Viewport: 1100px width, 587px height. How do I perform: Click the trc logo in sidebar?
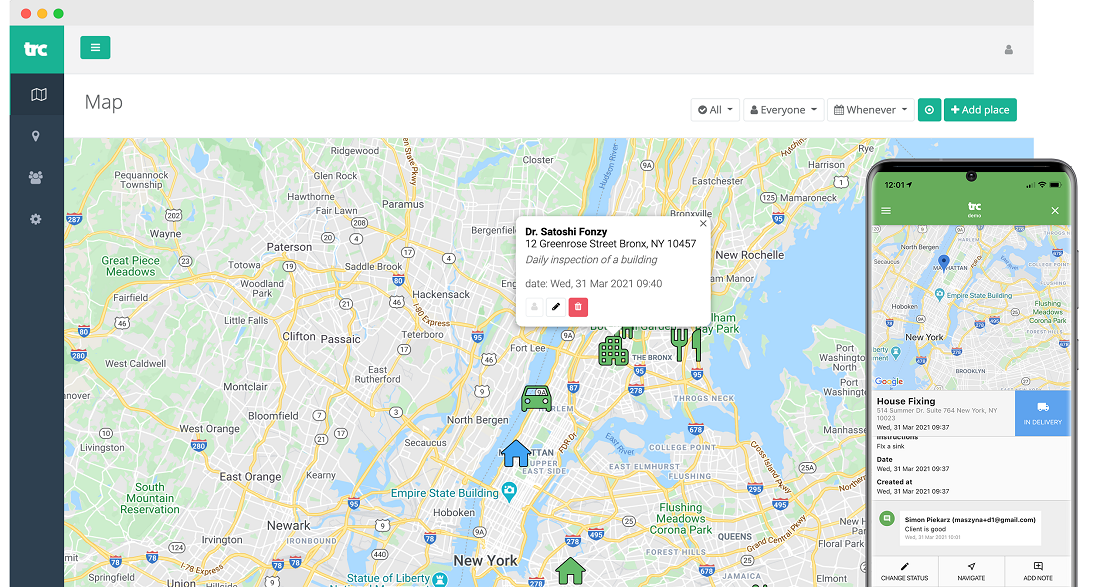(x=36, y=49)
